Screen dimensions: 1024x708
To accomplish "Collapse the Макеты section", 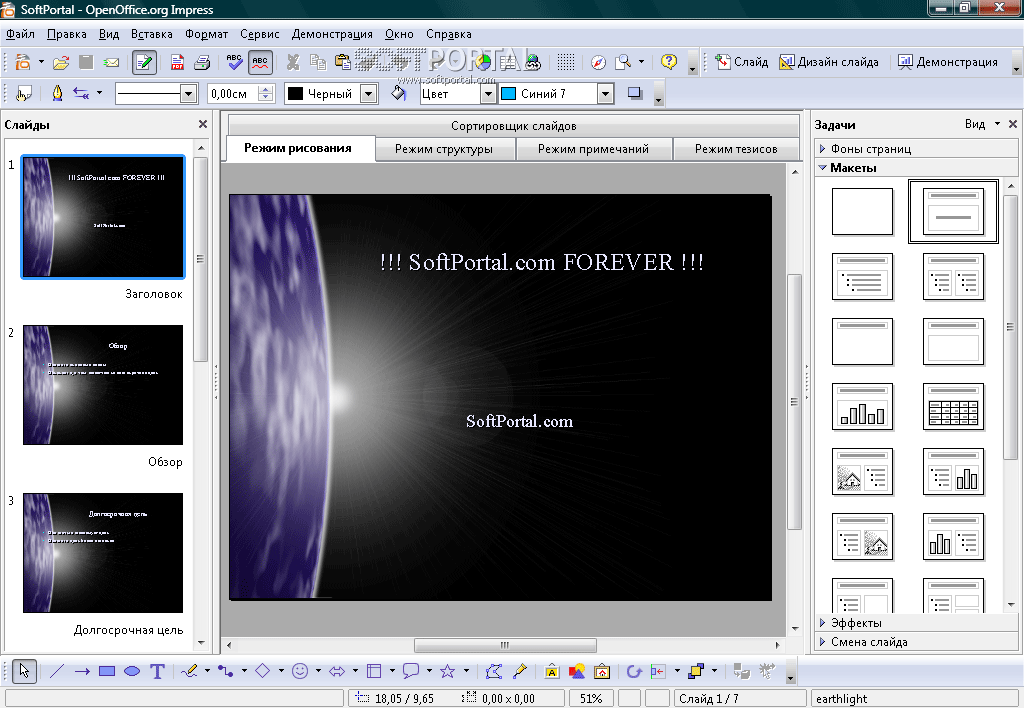I will tap(917, 168).
